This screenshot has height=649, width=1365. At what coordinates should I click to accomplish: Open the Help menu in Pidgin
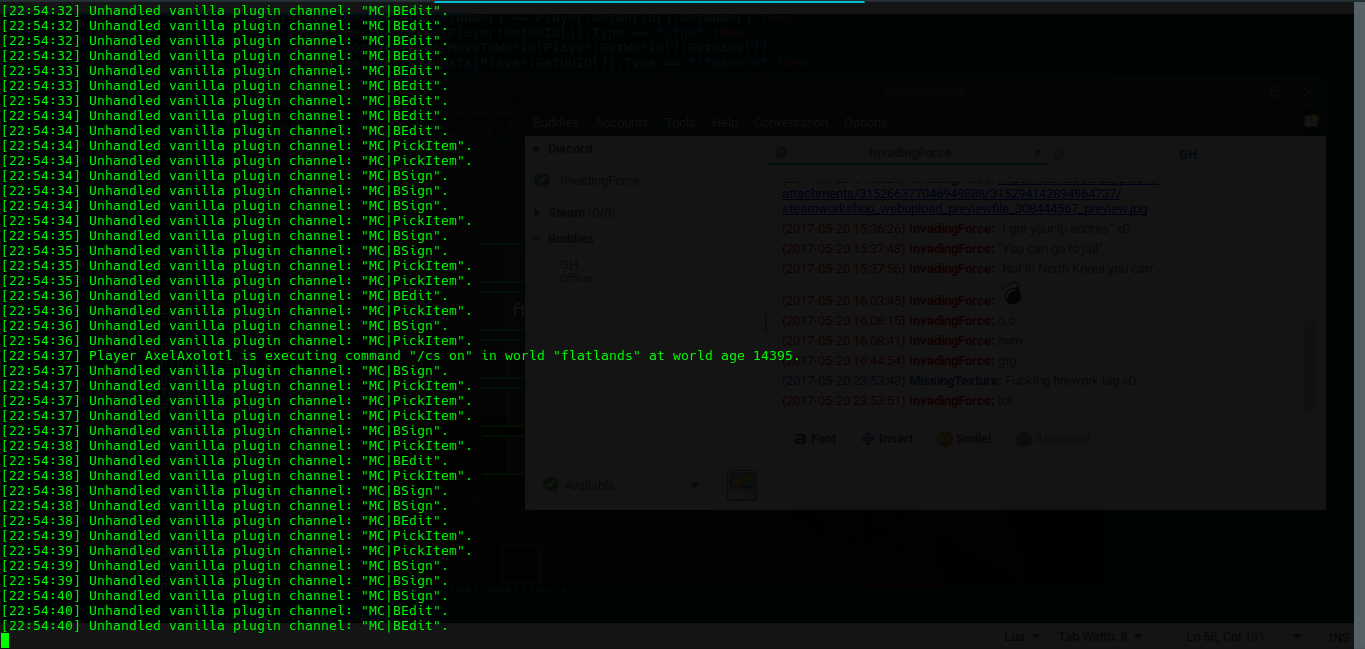pyautogui.click(x=725, y=123)
